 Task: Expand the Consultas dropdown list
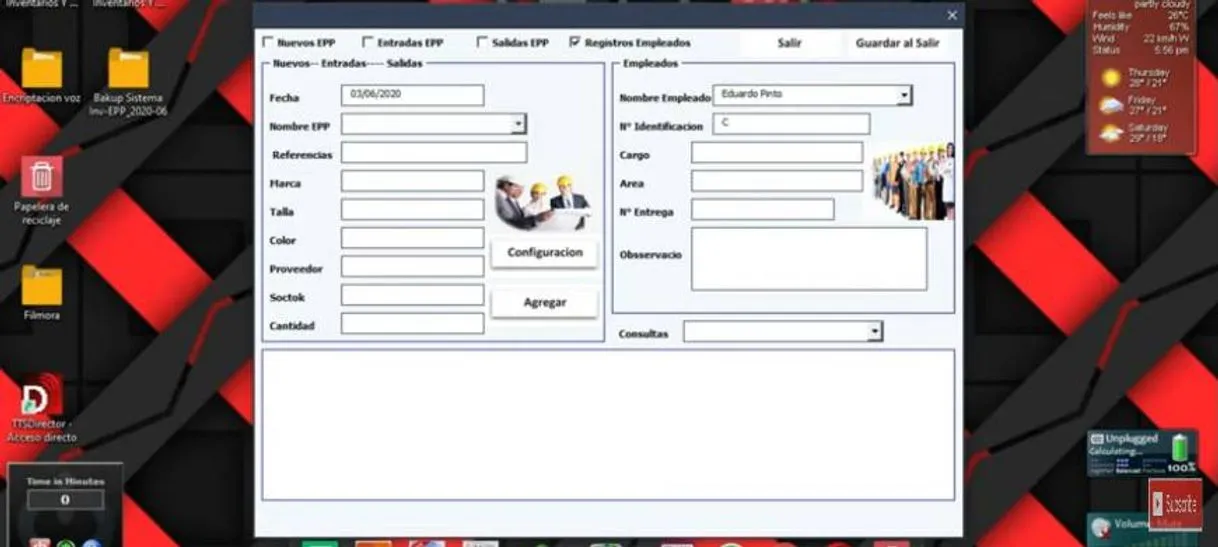click(x=783, y=332)
